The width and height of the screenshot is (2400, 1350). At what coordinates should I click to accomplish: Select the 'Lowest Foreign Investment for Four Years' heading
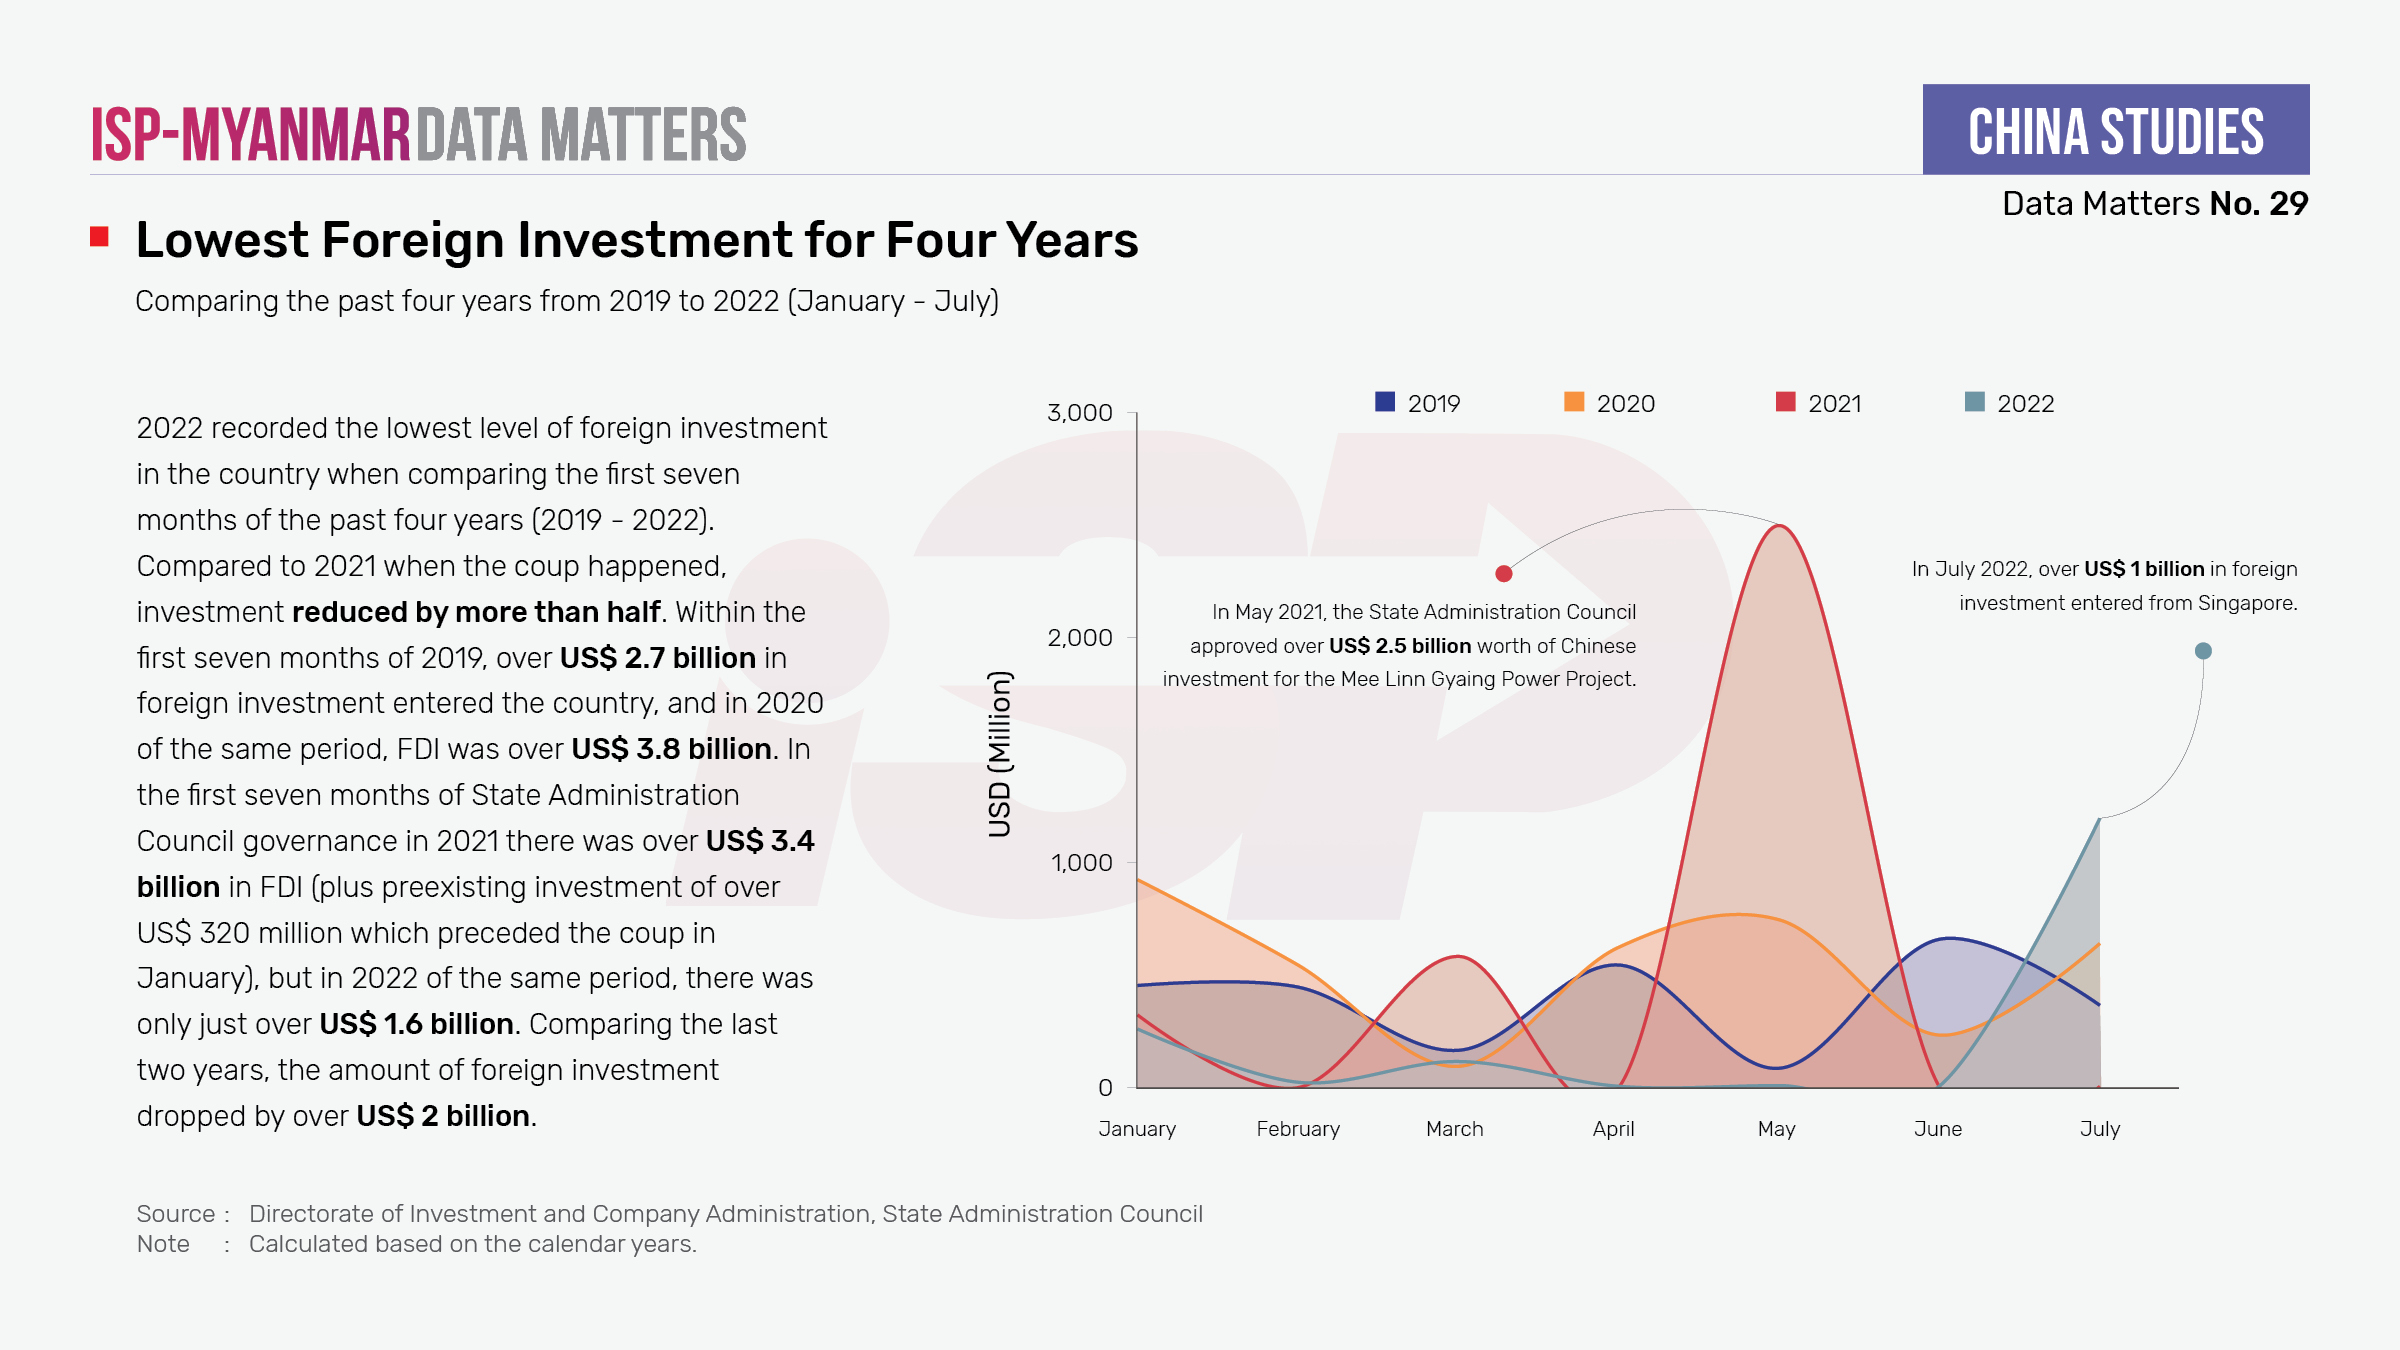pos(637,241)
